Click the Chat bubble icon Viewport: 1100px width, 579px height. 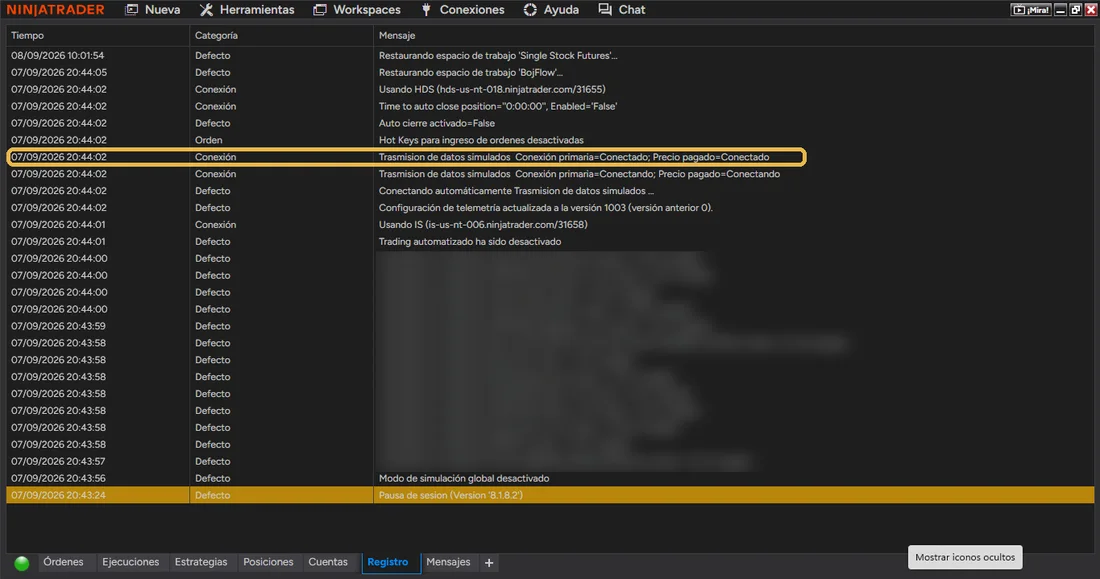click(605, 10)
